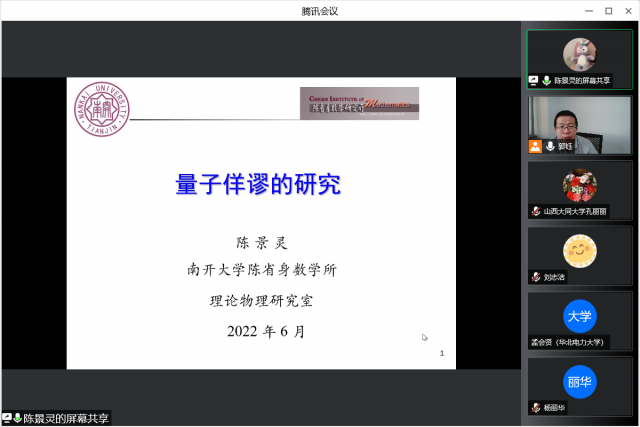Screen dimensions: 640x427
Task: Click muted mic icon for 山西大同大学孔丽丽
Action: pyautogui.click(x=536, y=212)
